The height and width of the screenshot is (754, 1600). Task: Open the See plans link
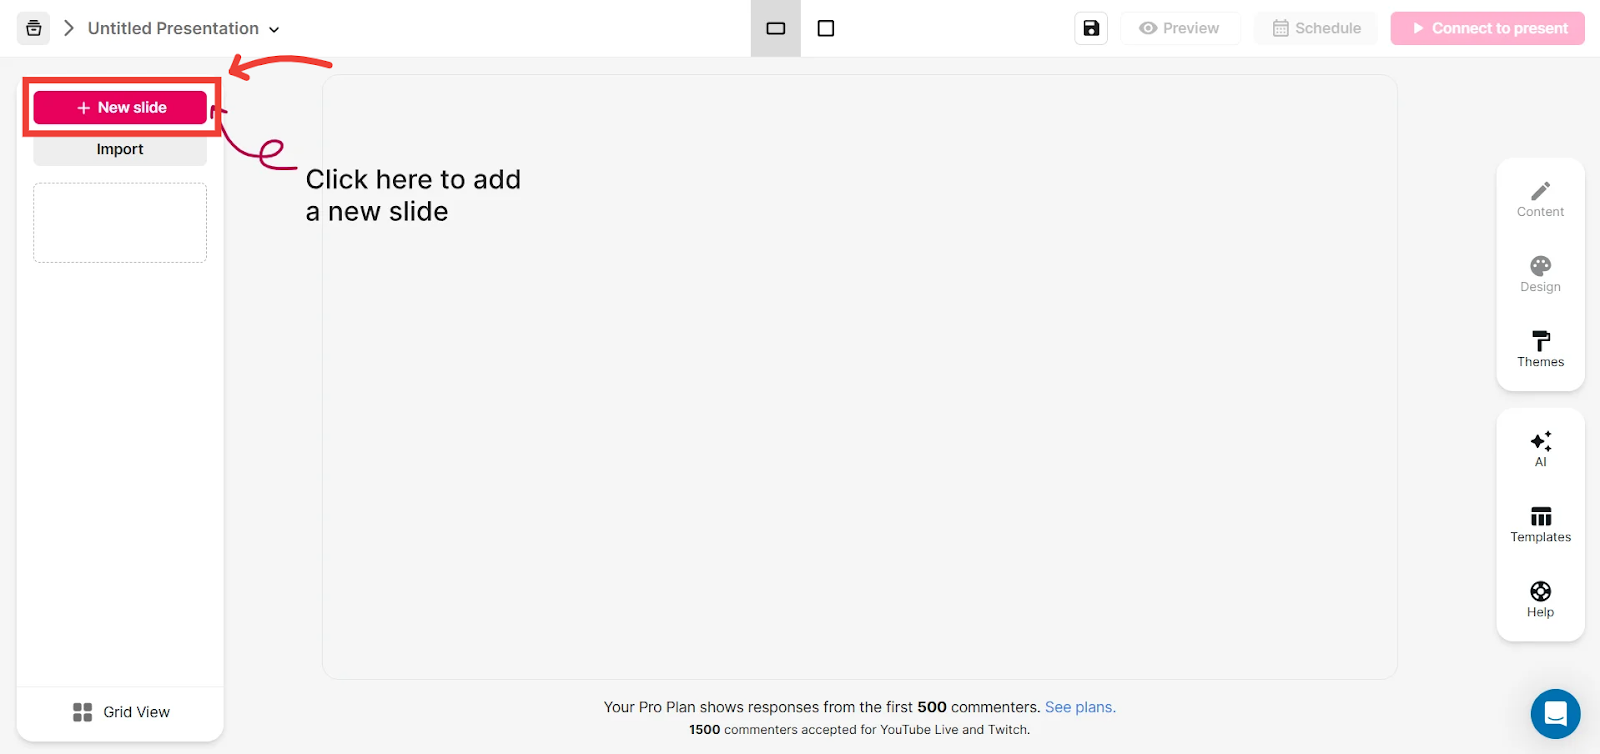pos(1080,707)
